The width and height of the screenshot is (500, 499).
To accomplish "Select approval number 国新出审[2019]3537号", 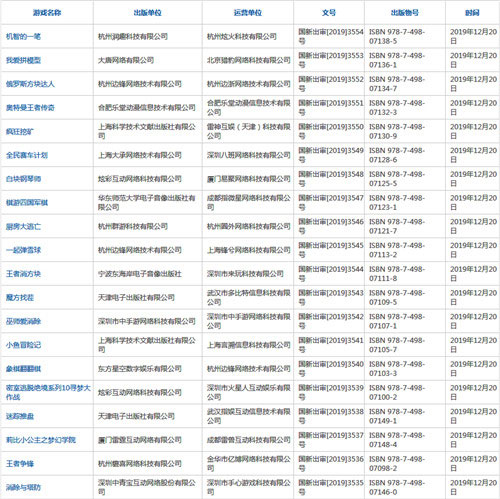I will (x=331, y=440).
